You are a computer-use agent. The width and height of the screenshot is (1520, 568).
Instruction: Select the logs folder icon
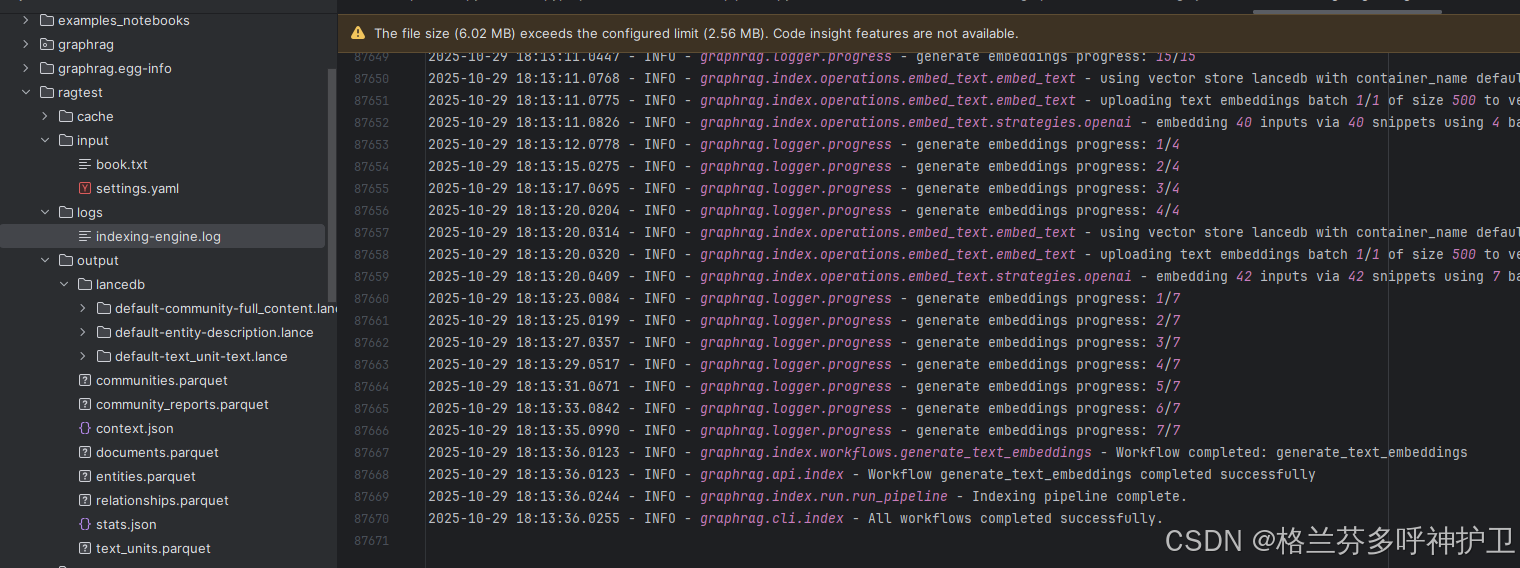[x=66, y=212]
